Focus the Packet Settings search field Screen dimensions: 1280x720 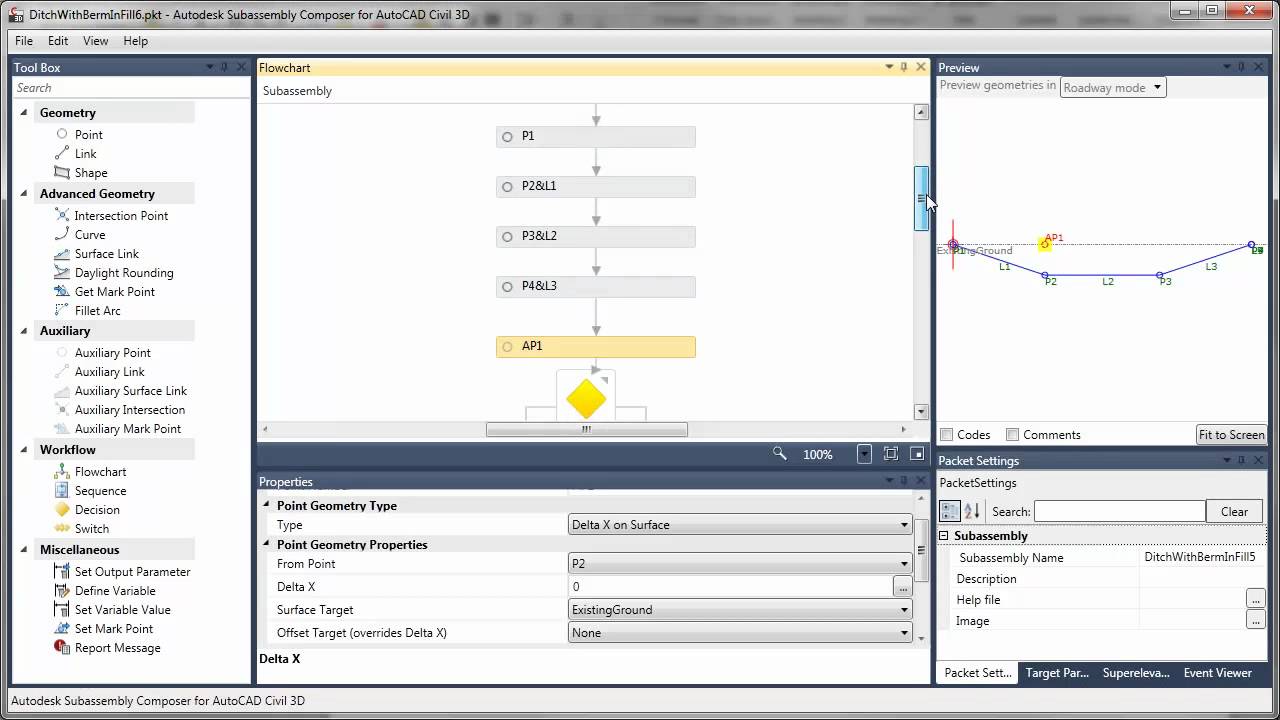(x=1119, y=511)
